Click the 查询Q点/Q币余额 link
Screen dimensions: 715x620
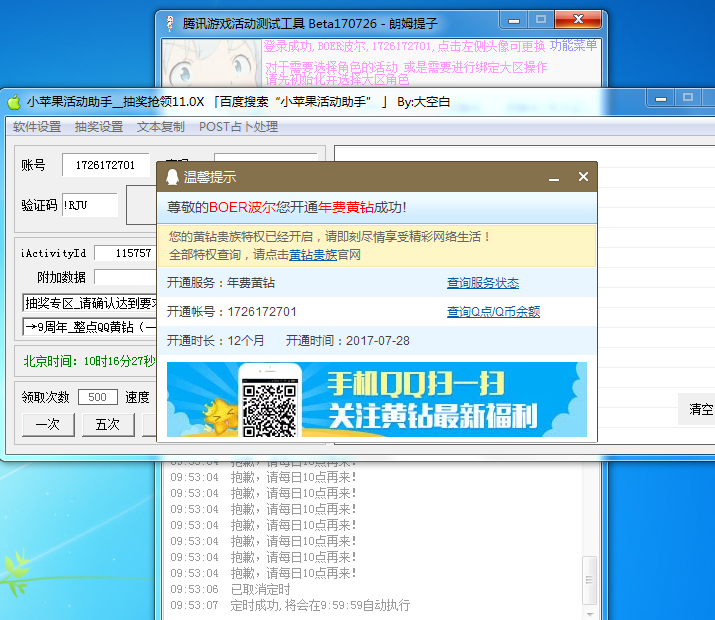tap(493, 312)
